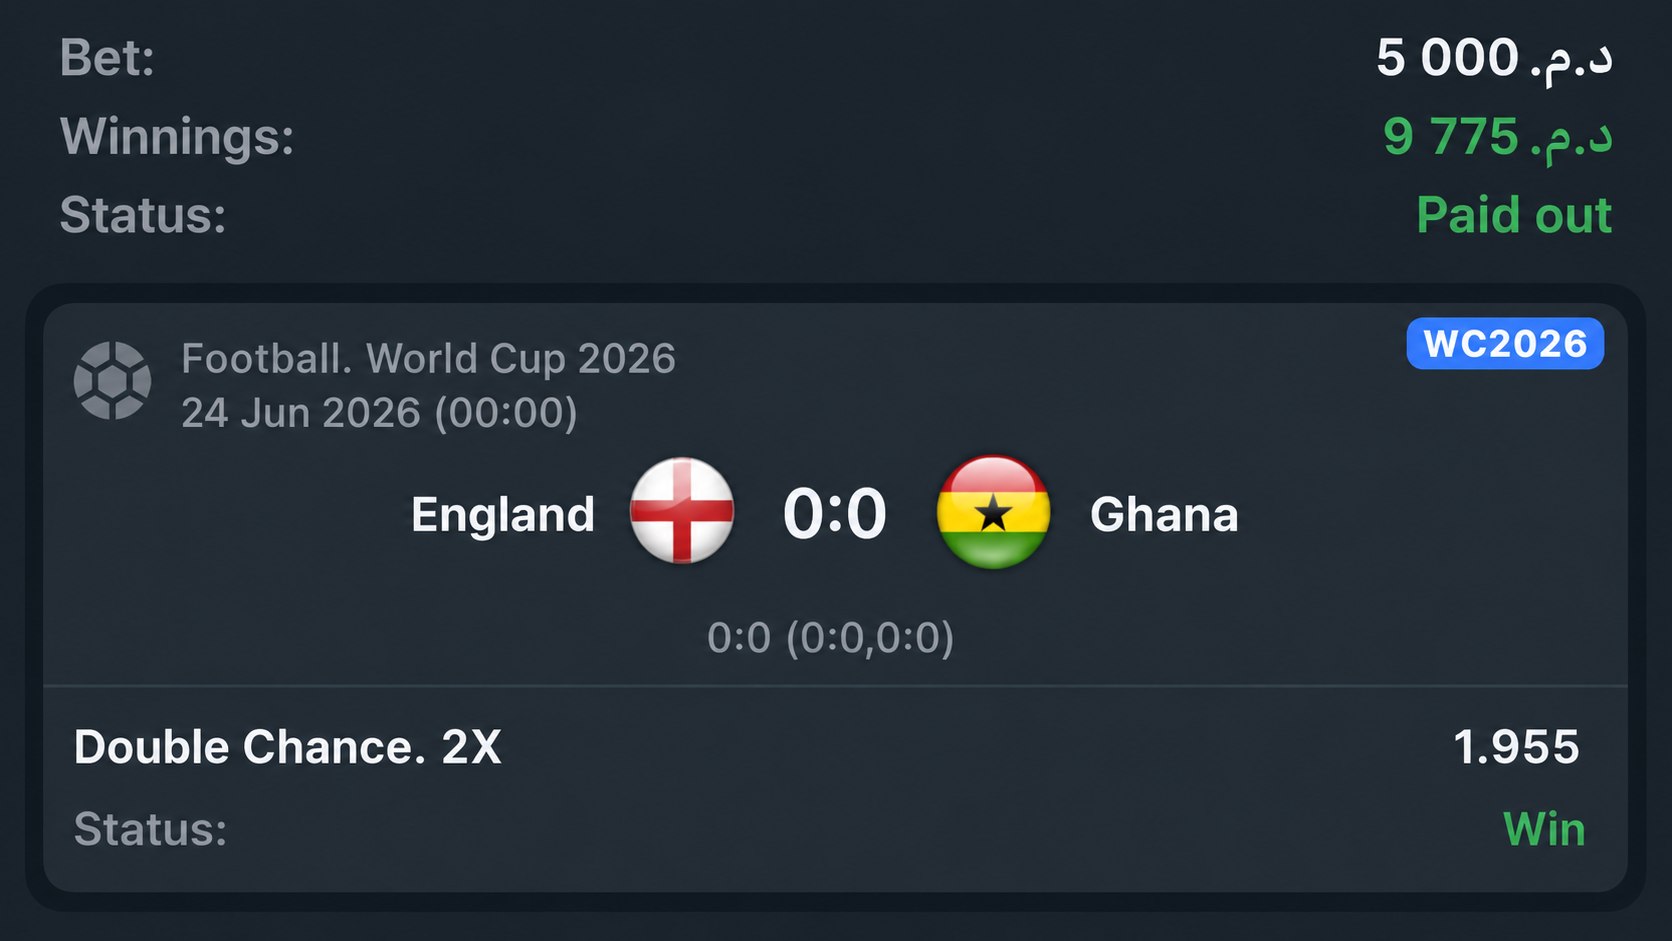
Task: Click the 0:0 match score
Action: point(834,514)
